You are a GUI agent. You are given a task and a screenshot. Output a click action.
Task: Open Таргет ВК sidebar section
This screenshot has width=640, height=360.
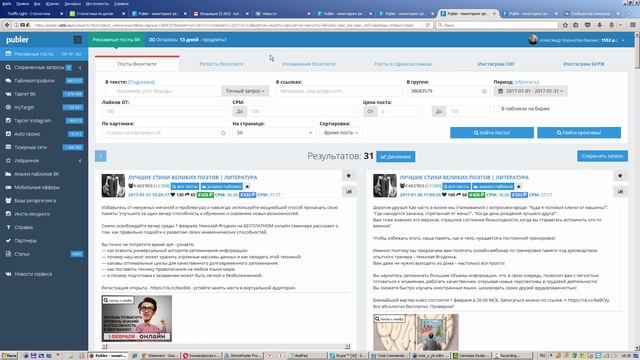(x=44, y=94)
